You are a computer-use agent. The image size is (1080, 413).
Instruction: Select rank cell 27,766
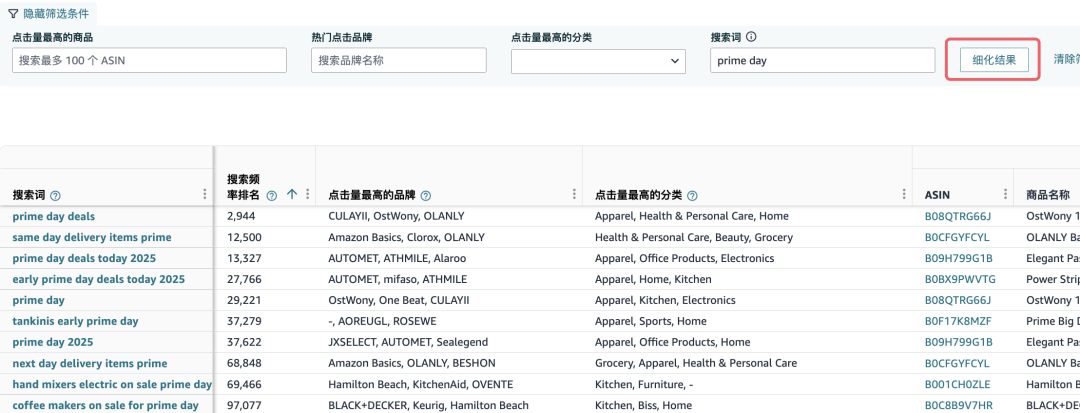point(244,279)
